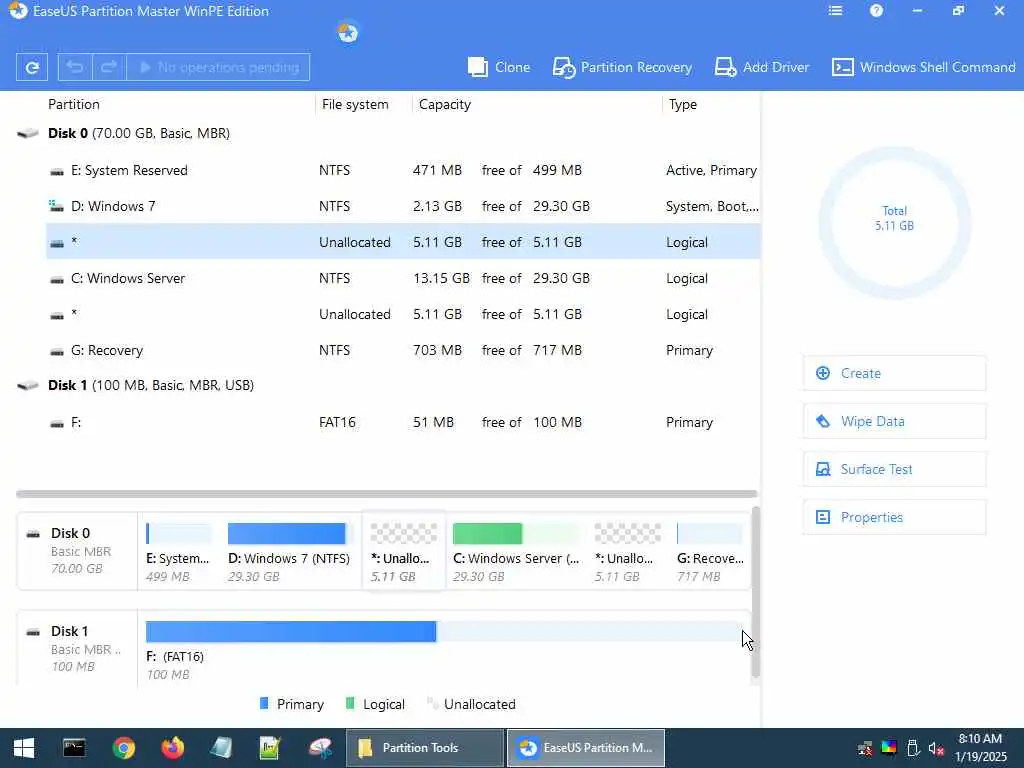Image resolution: width=1024 pixels, height=768 pixels.
Task: Click the EaseUS Partition M... taskbar button
Action: pos(586,748)
